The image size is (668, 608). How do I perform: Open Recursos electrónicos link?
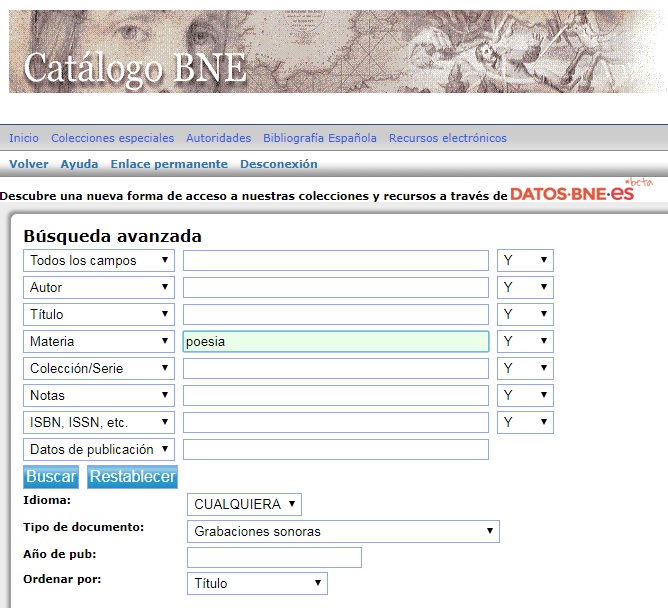pyautogui.click(x=448, y=138)
